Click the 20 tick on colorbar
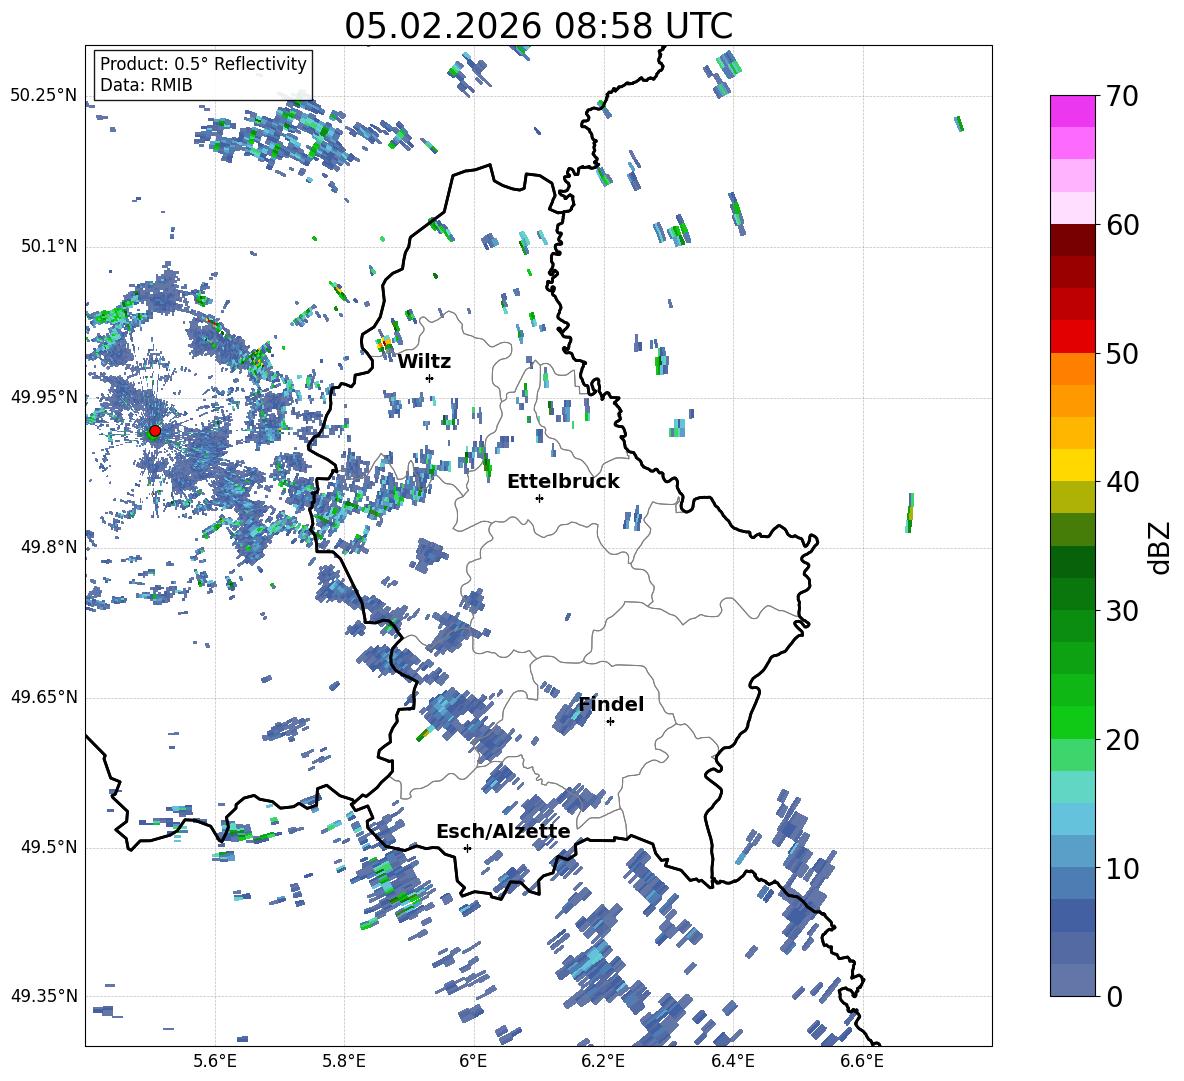The width and height of the screenshot is (1184, 1081). pyautogui.click(x=1121, y=739)
